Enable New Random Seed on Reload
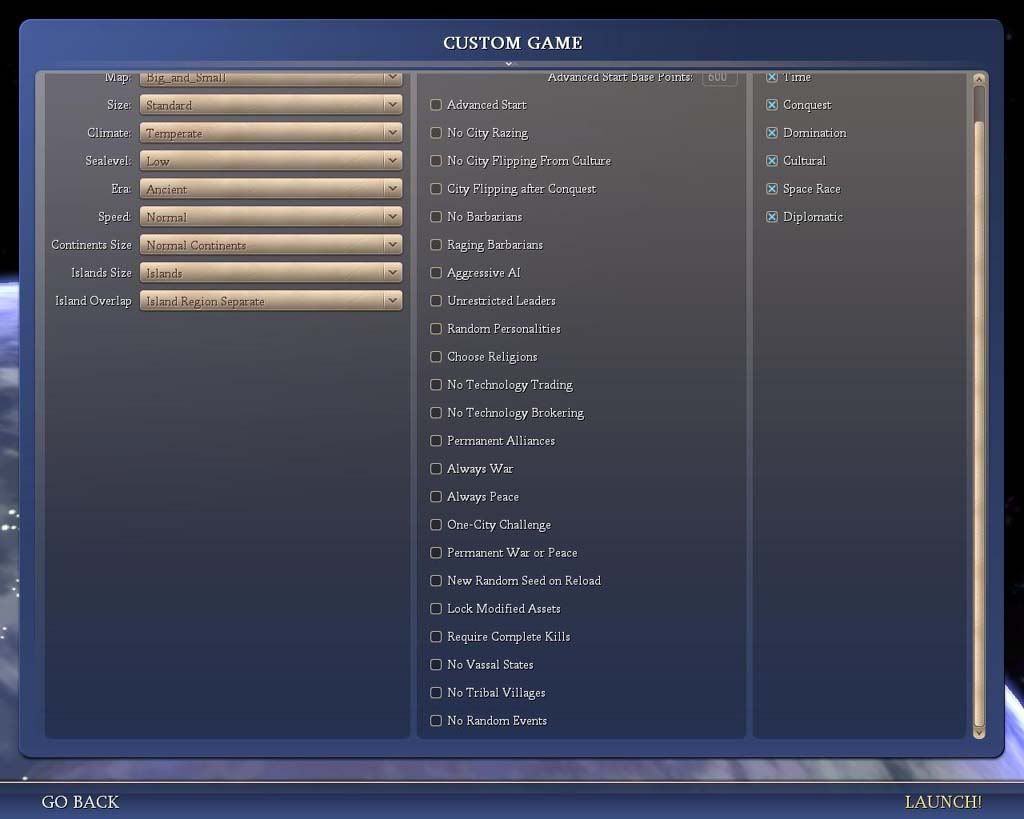The image size is (1024, 819). 436,581
